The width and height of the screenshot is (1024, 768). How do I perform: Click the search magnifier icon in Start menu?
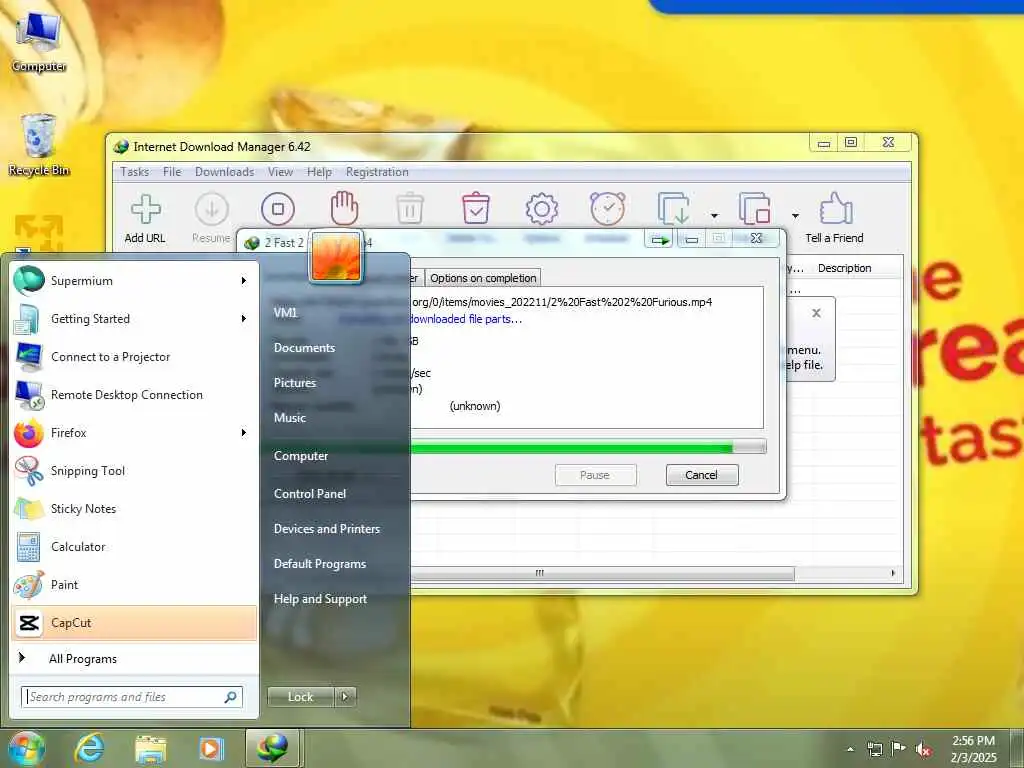[x=230, y=697]
